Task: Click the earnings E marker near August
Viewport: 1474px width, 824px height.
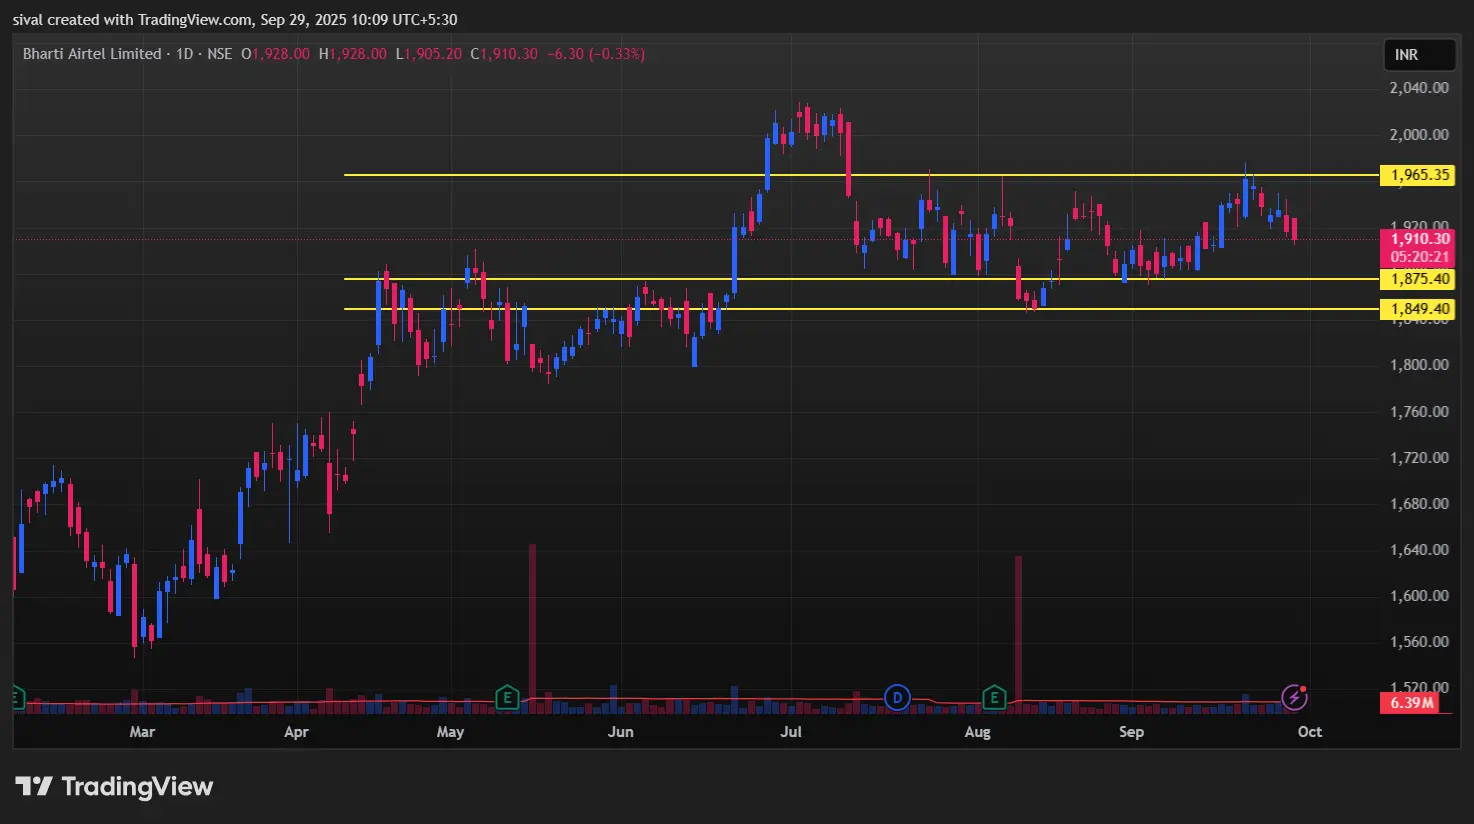Action: 994,697
